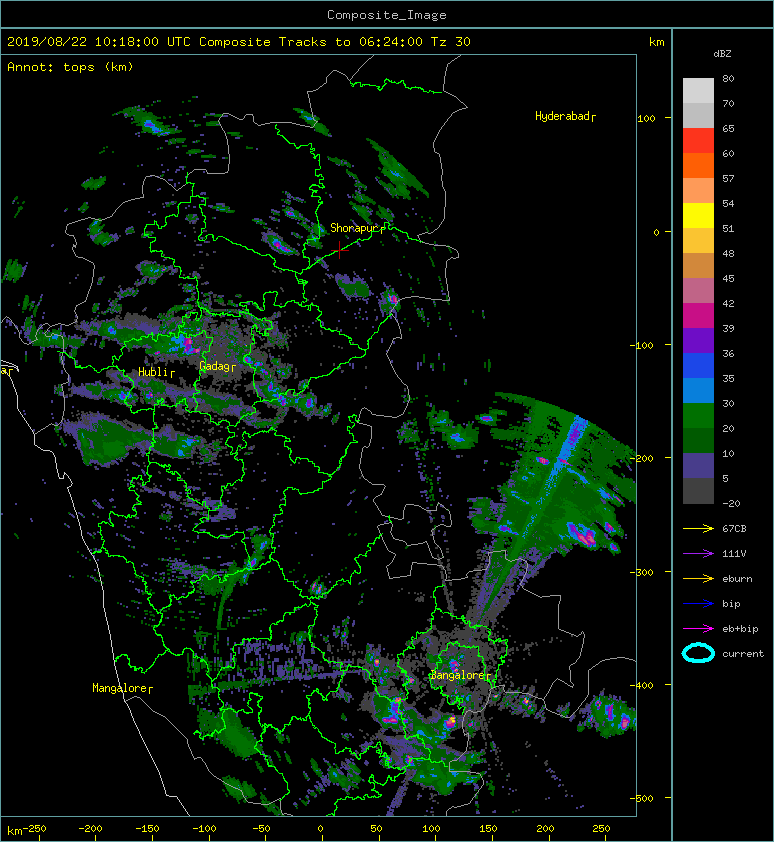This screenshot has height=842, width=774.
Task: Click the blue bip arrow in legend
Action: (698, 604)
